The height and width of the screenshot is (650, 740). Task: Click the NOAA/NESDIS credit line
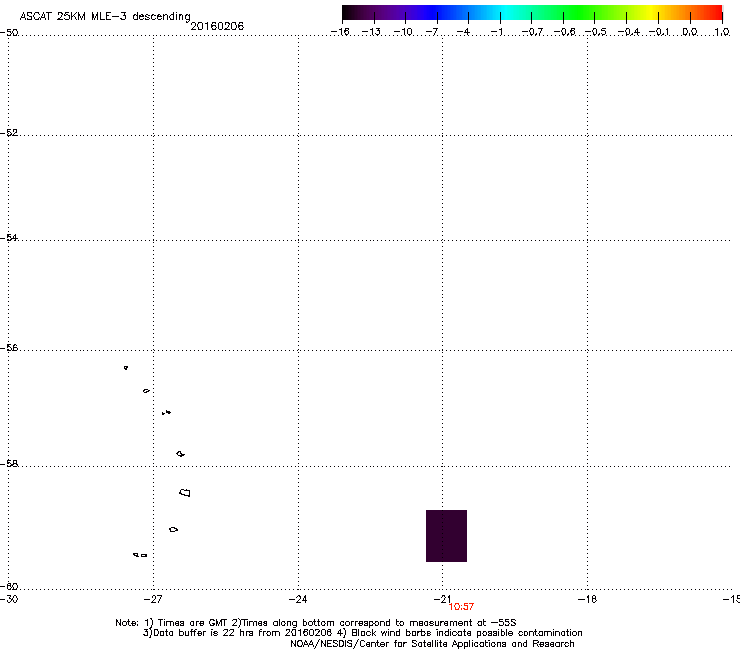432,644
